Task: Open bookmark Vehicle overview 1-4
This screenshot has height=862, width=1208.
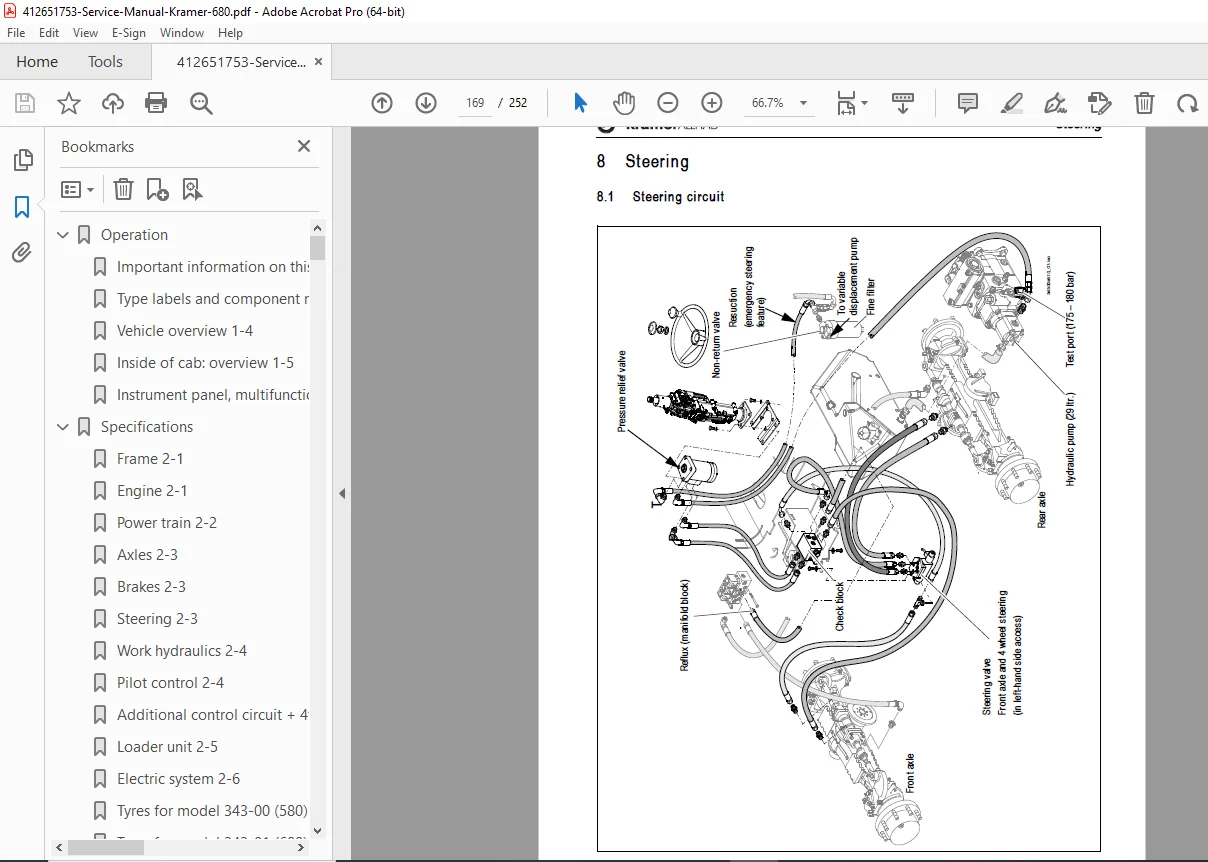Action: tap(185, 331)
